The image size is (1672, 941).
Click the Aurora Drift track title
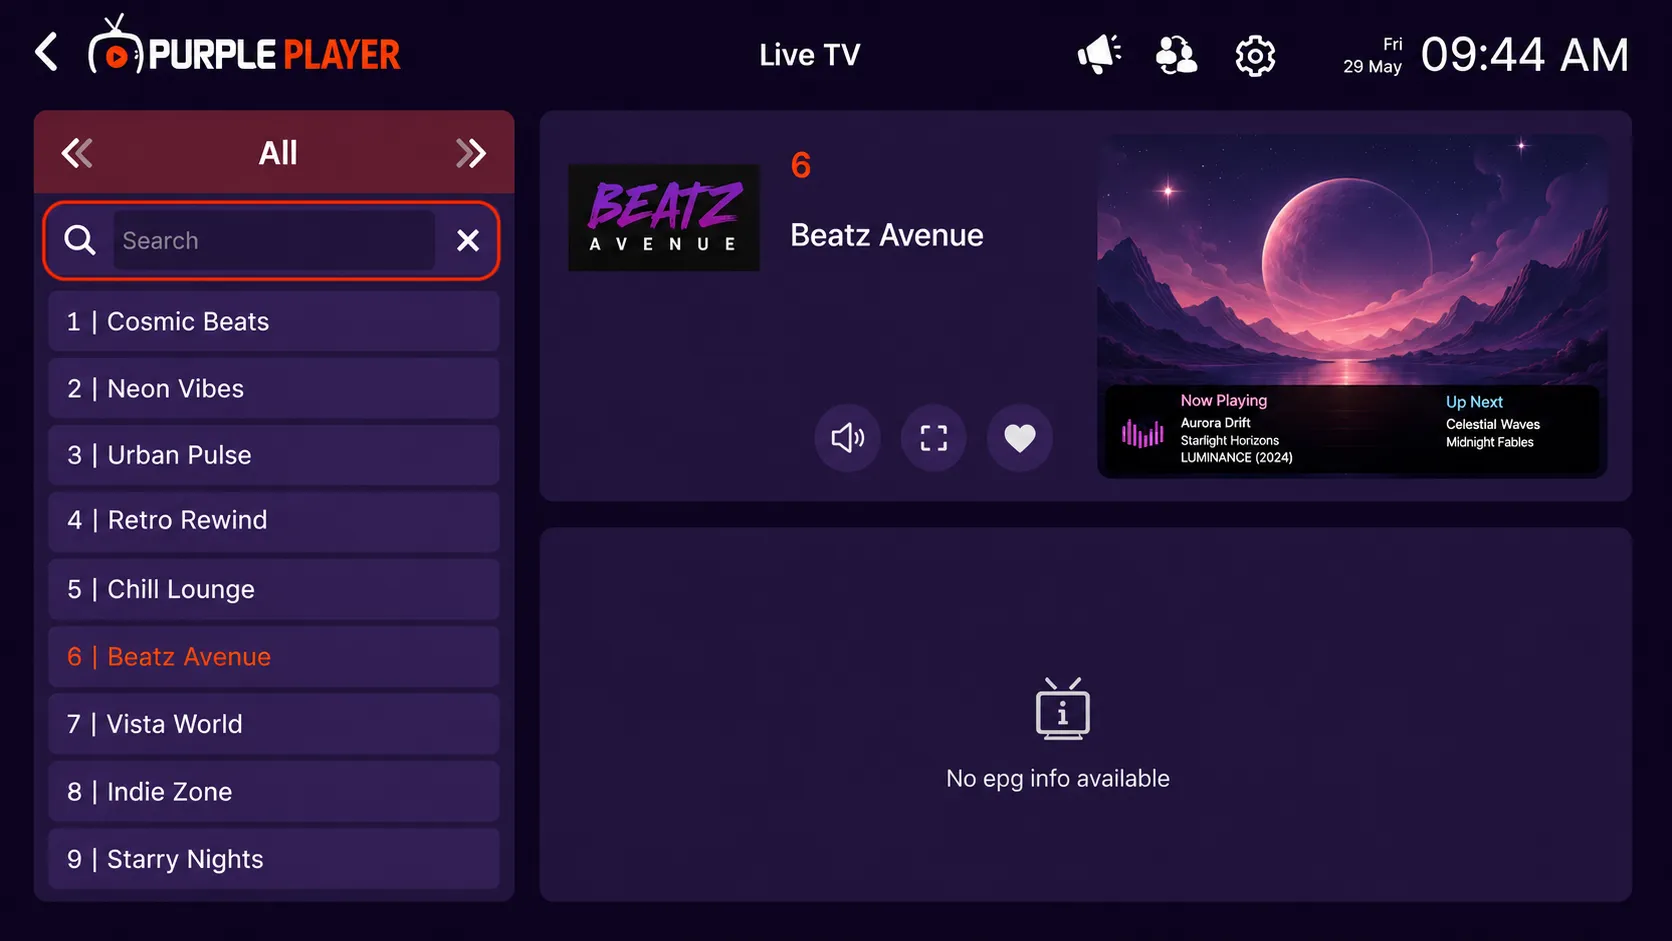tap(1215, 423)
